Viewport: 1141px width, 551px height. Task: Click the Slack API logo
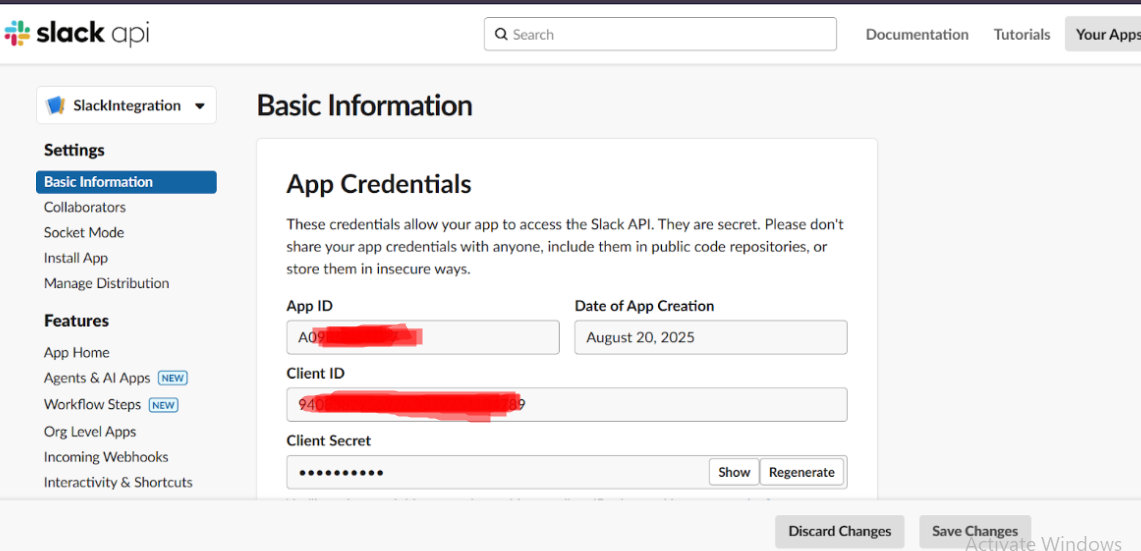76,34
